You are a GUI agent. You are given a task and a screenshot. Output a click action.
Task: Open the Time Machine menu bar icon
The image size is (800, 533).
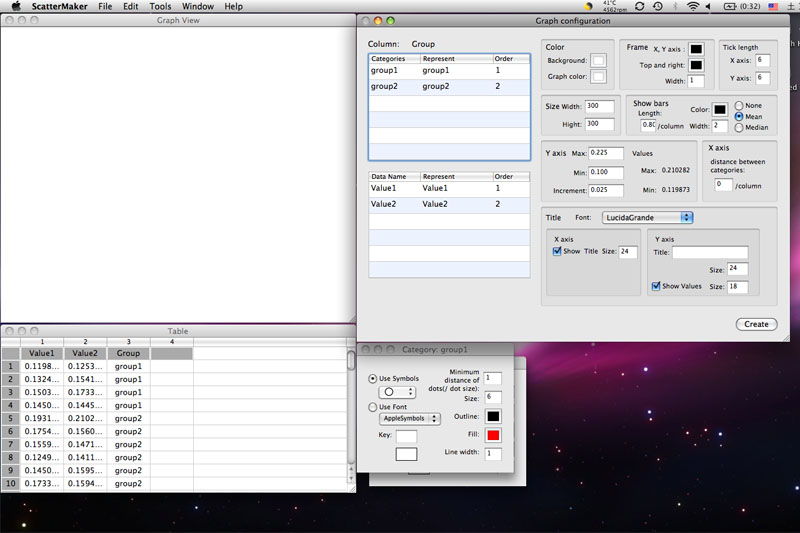[658, 6]
